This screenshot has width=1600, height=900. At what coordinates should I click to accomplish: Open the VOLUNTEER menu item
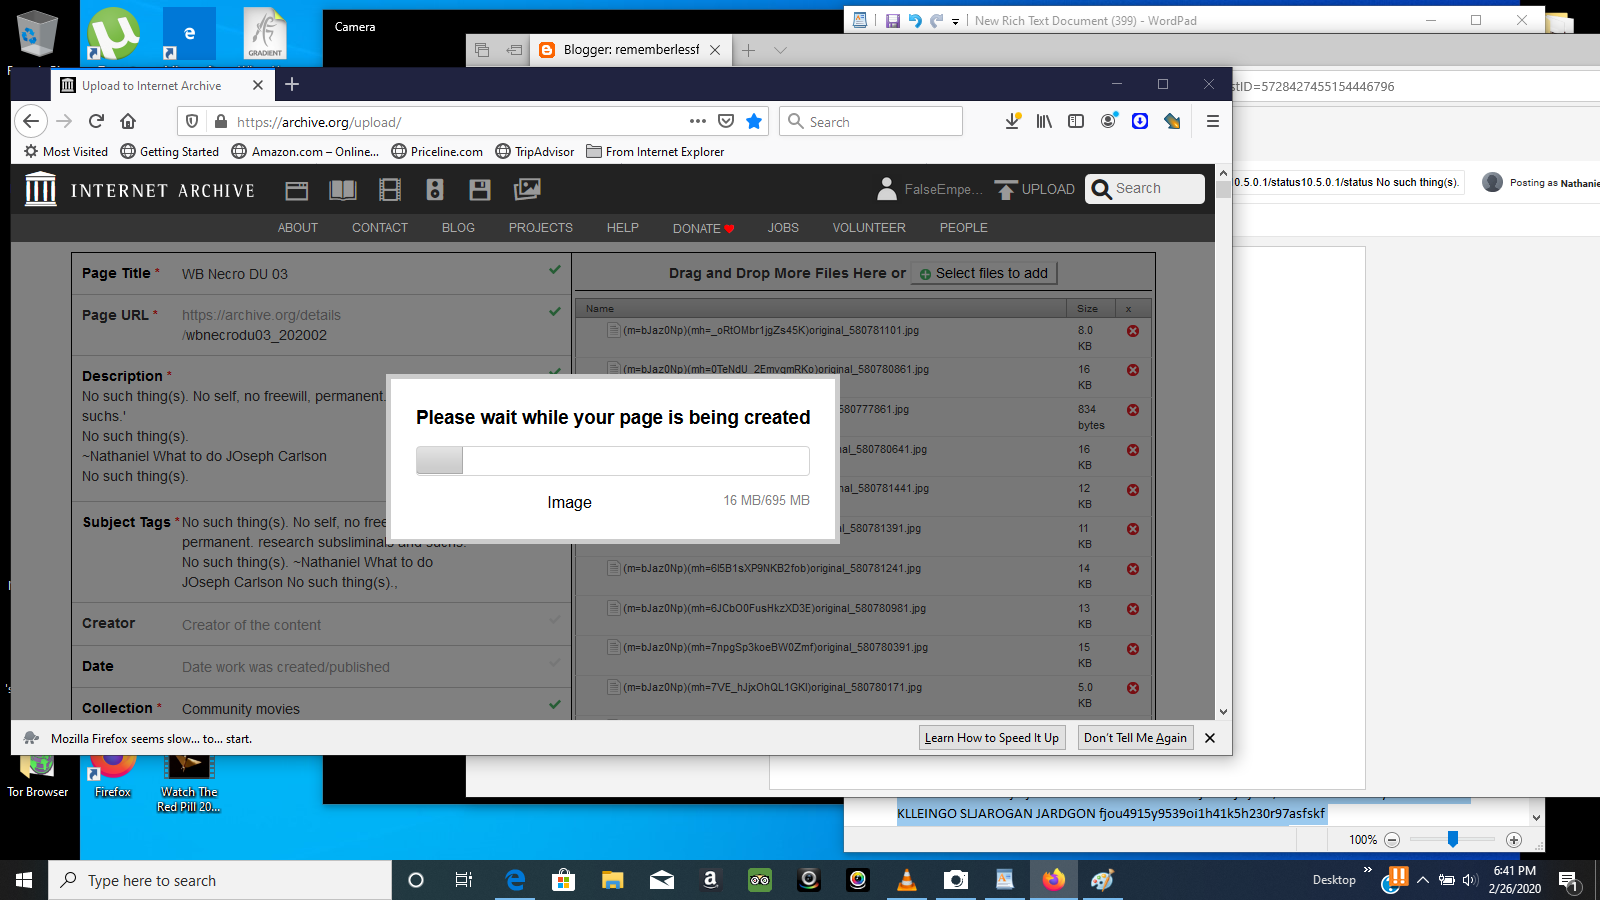pyautogui.click(x=869, y=228)
